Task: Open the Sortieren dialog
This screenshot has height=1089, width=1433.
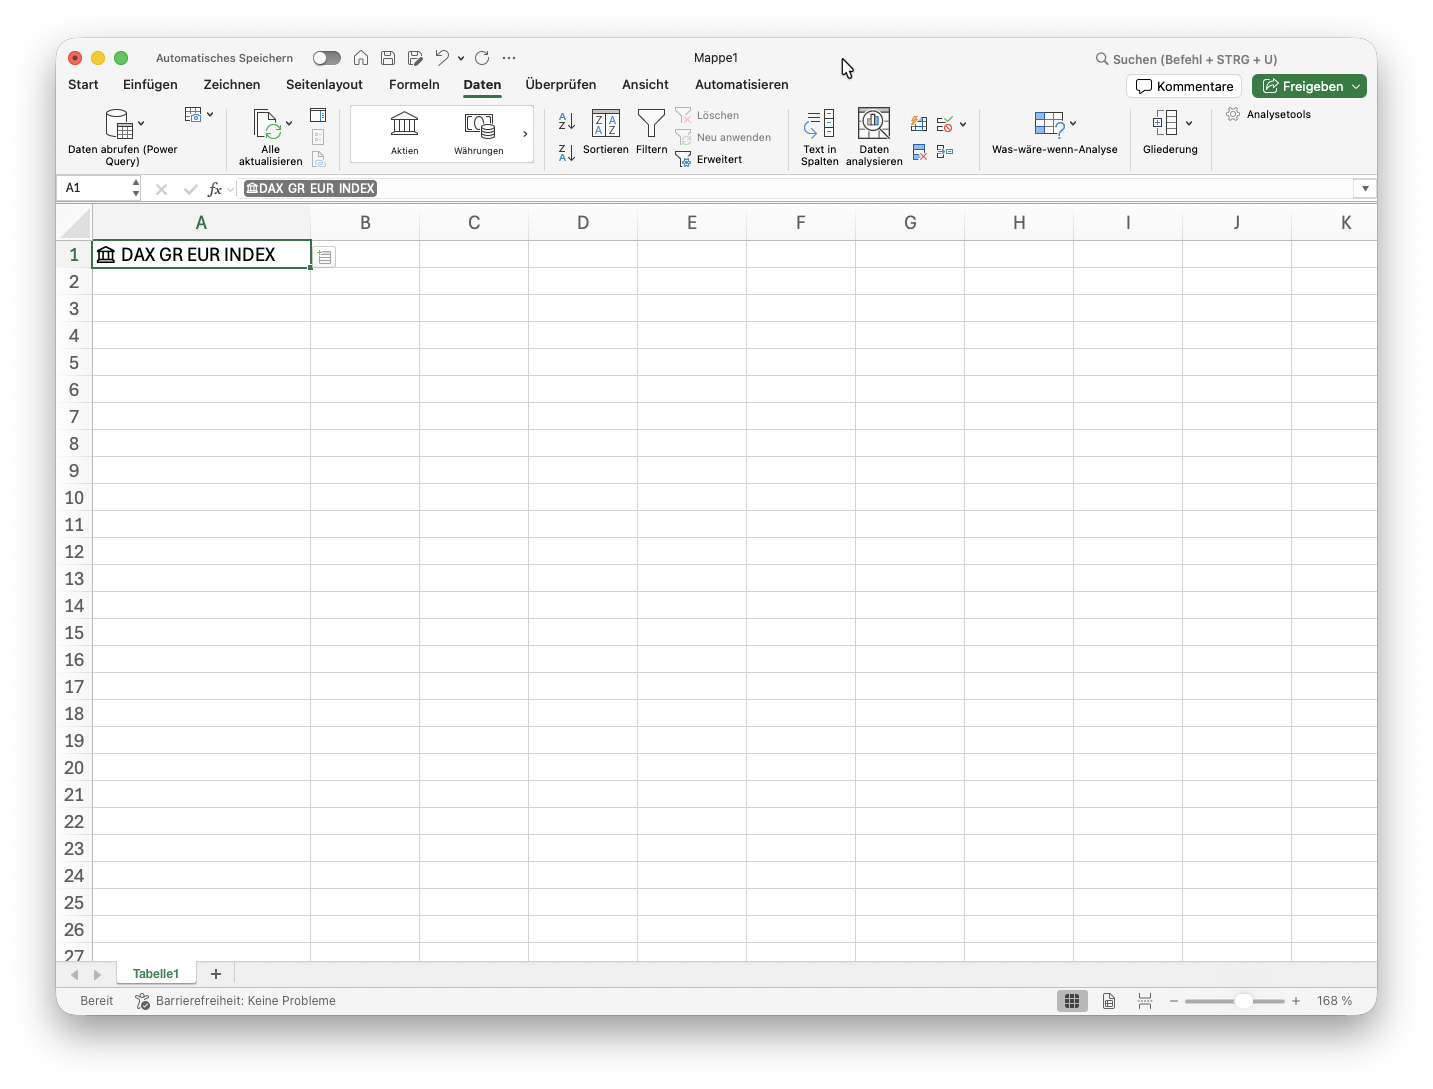Action: click(606, 133)
